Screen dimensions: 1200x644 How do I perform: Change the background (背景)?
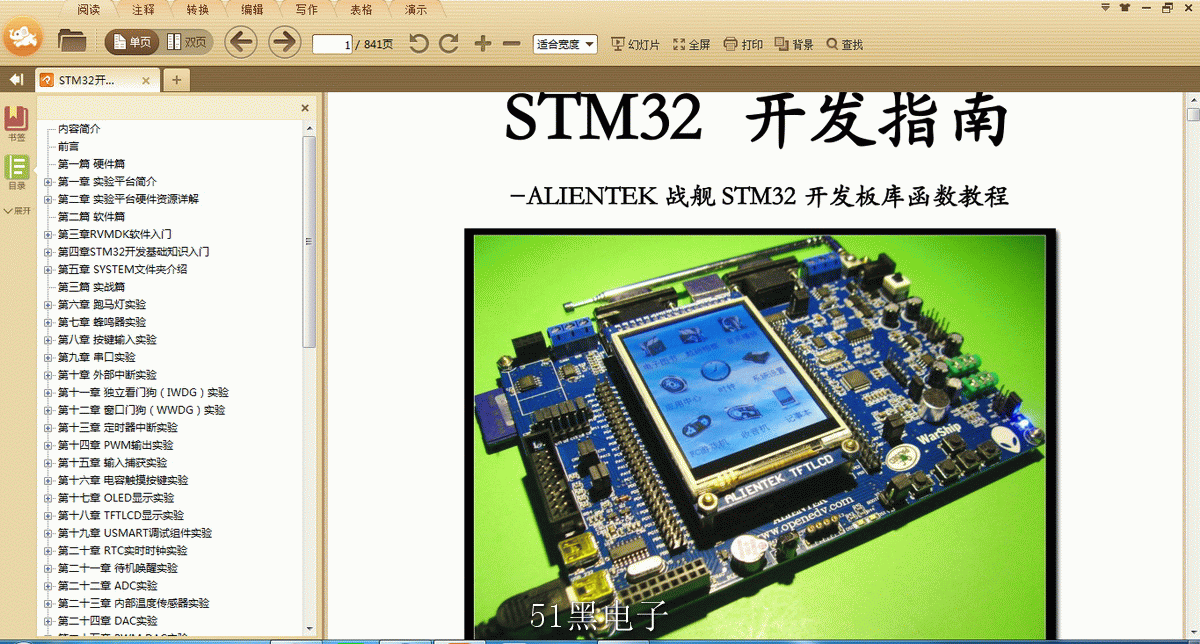(794, 44)
